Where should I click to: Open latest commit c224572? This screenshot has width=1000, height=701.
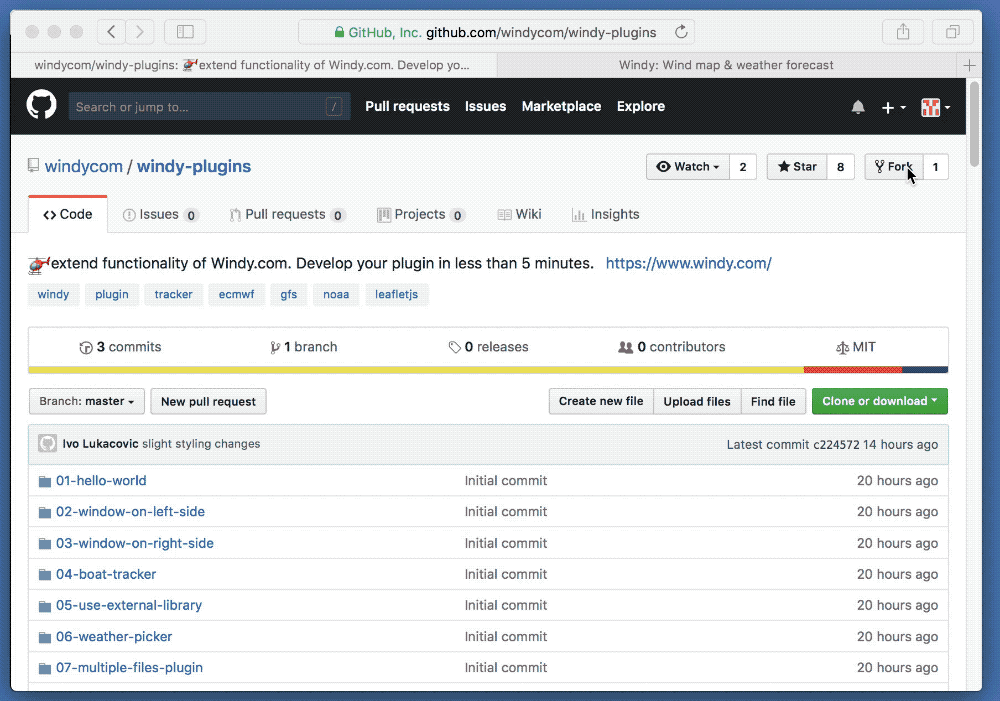pyautogui.click(x=836, y=445)
